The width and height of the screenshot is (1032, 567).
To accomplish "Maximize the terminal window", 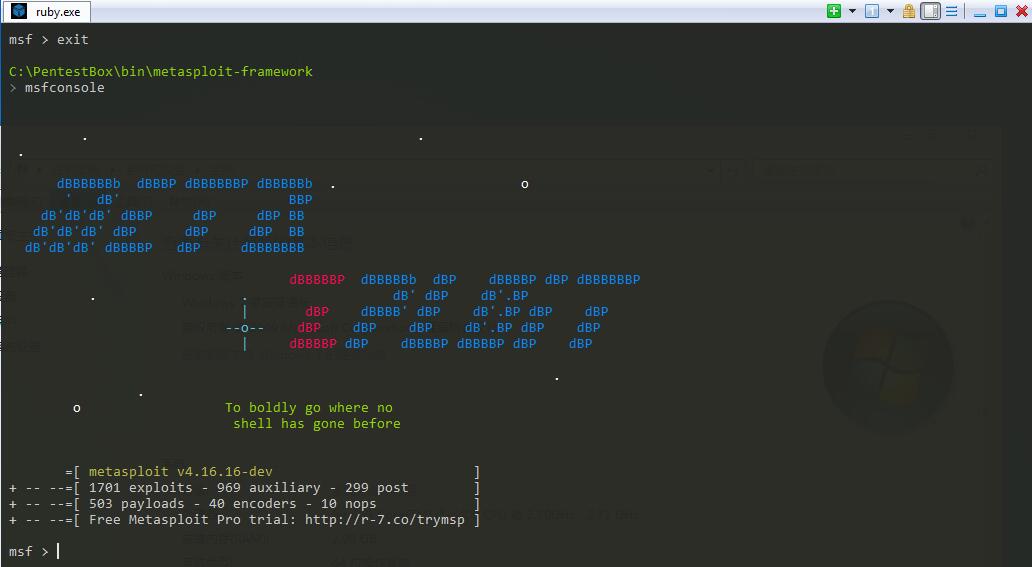I will coord(1001,11).
